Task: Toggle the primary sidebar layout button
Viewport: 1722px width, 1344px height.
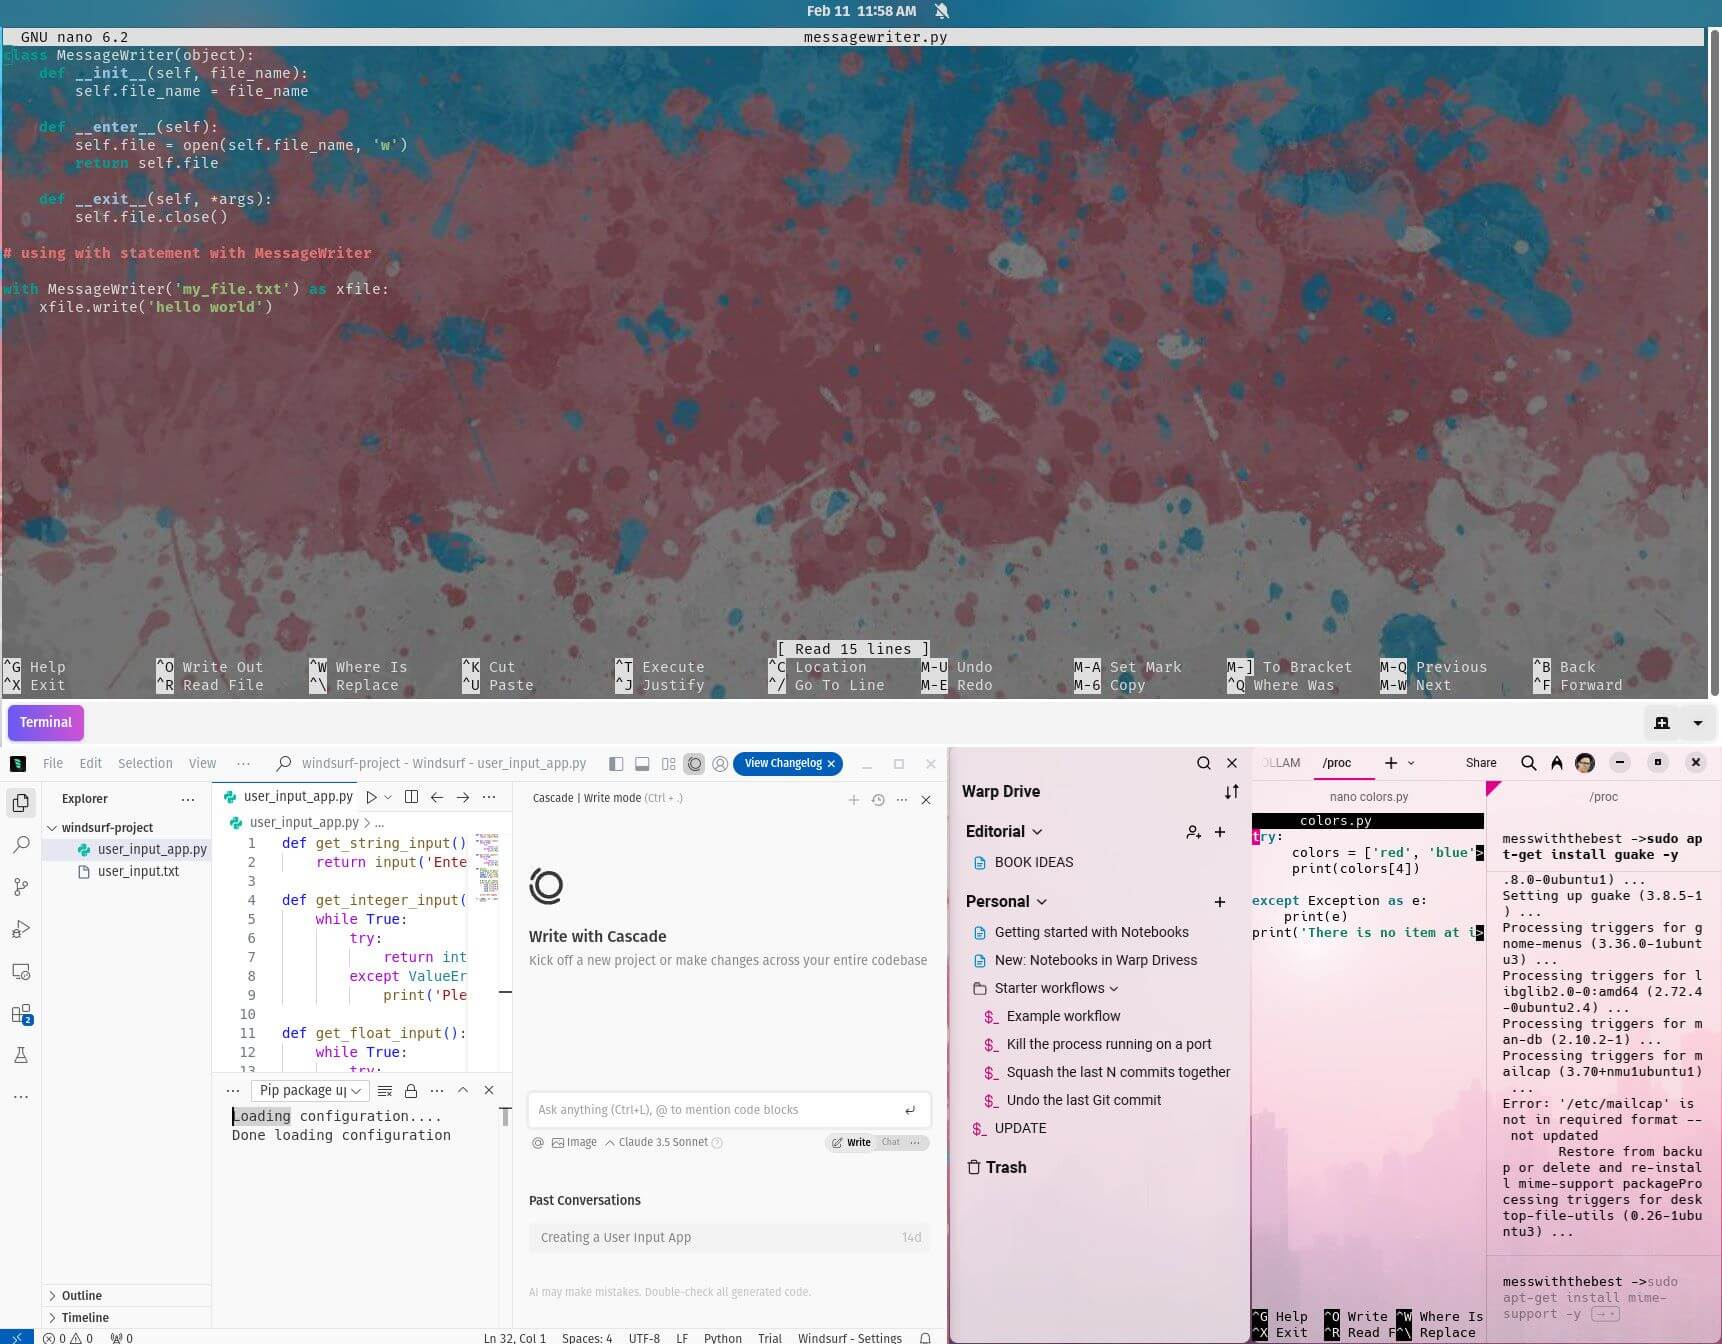Action: 616,764
